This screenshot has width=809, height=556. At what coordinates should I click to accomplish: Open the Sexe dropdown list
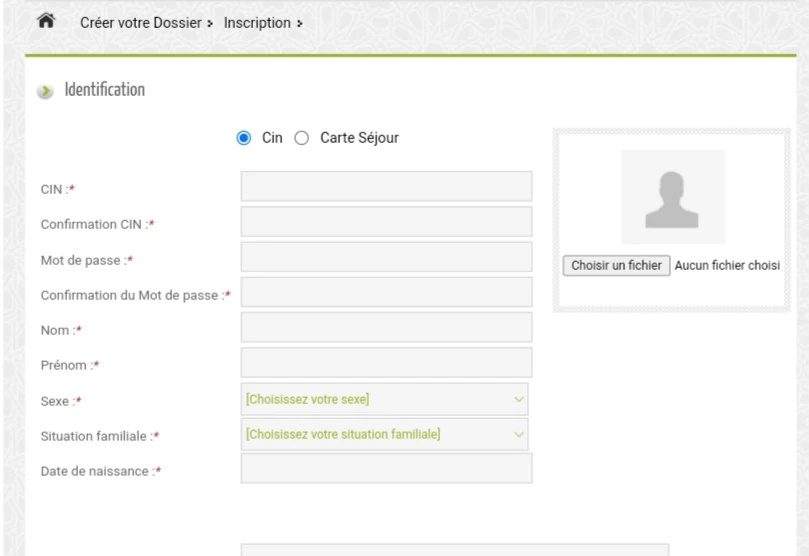384,399
